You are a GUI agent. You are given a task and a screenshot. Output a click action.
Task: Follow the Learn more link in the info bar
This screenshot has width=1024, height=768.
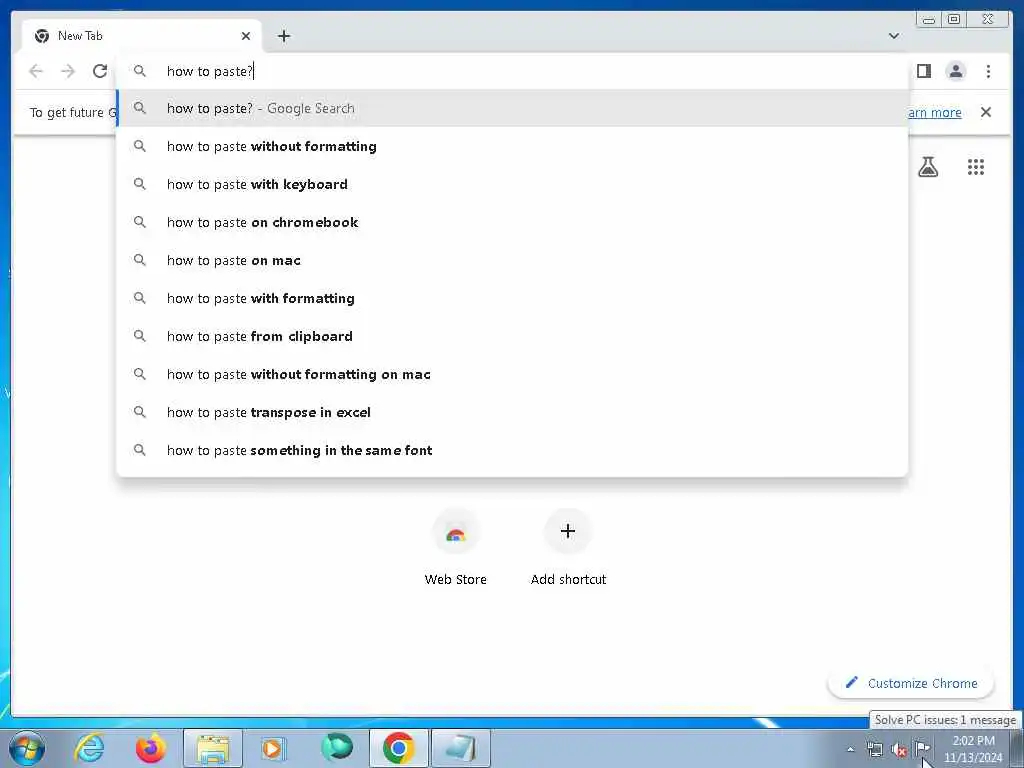click(x=935, y=112)
